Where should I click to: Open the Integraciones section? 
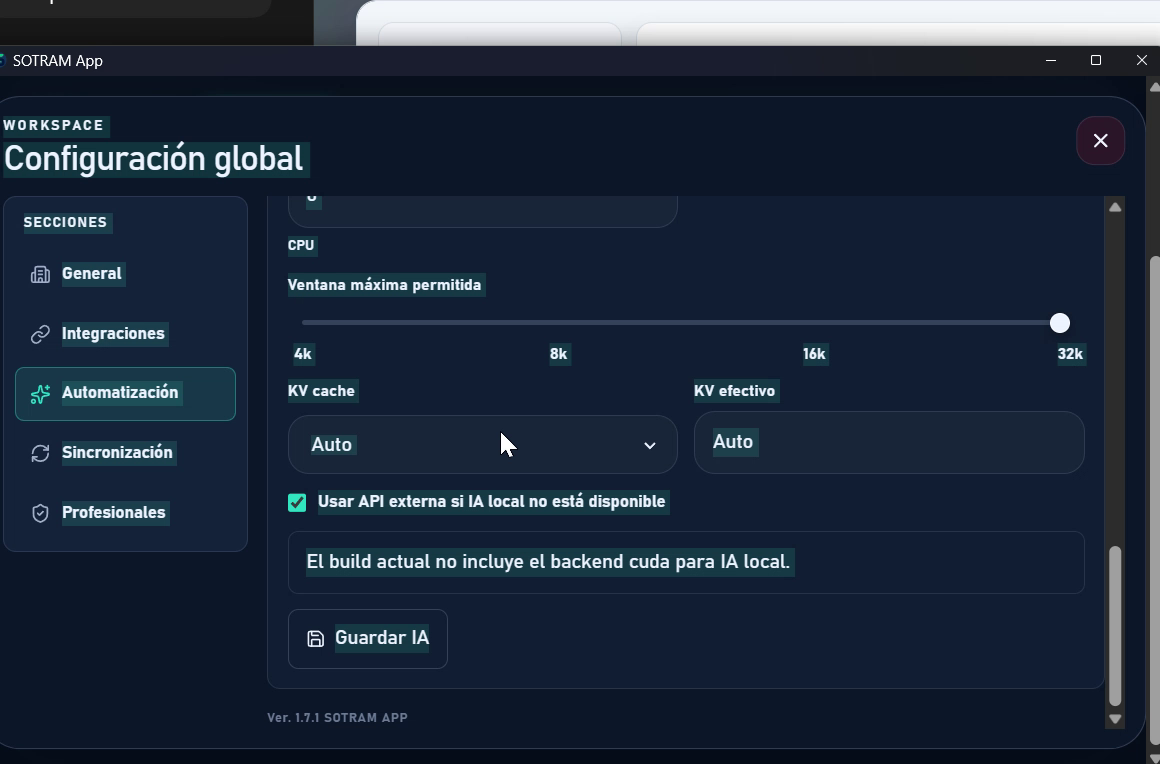[x=125, y=334]
